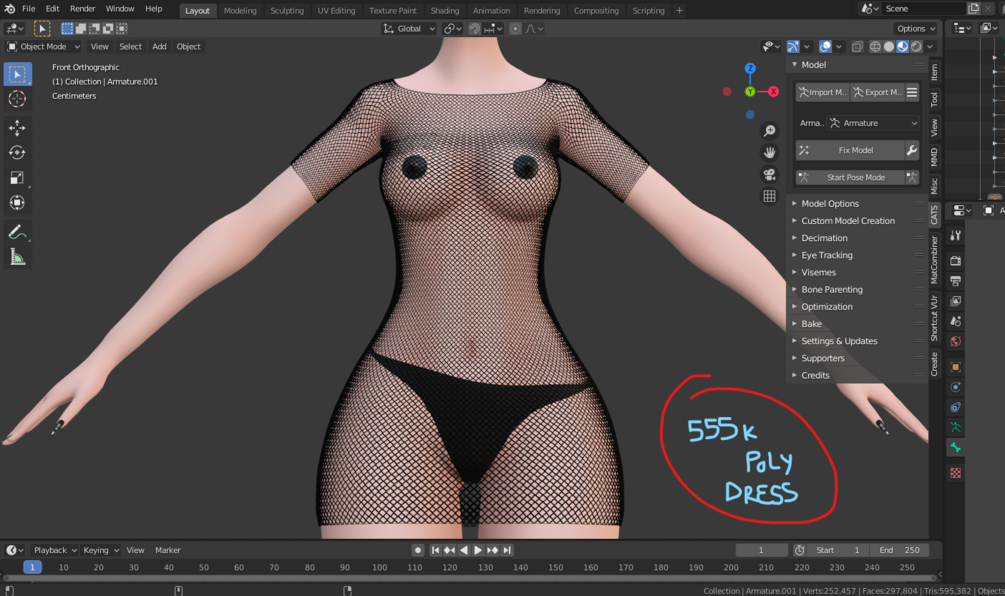
Task: Select the Measure tool
Action: click(17, 257)
